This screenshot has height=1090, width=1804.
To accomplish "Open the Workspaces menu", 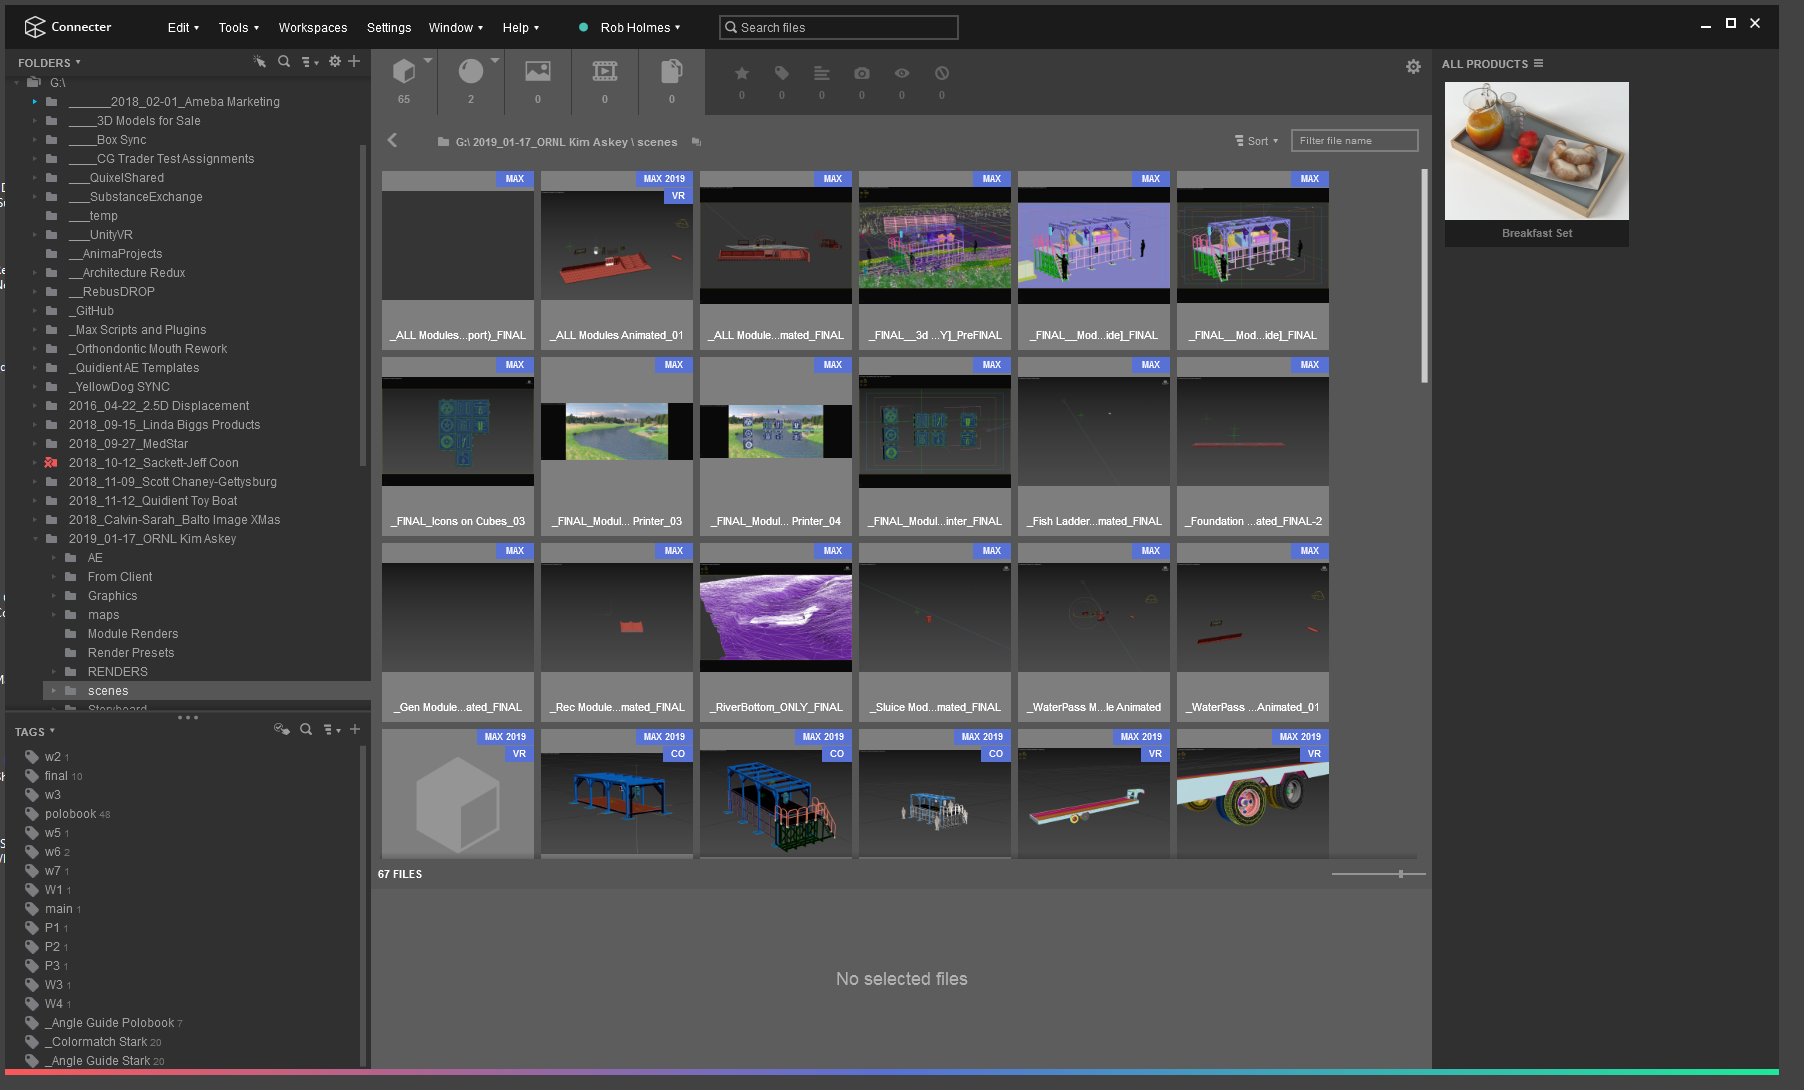I will pos(313,28).
